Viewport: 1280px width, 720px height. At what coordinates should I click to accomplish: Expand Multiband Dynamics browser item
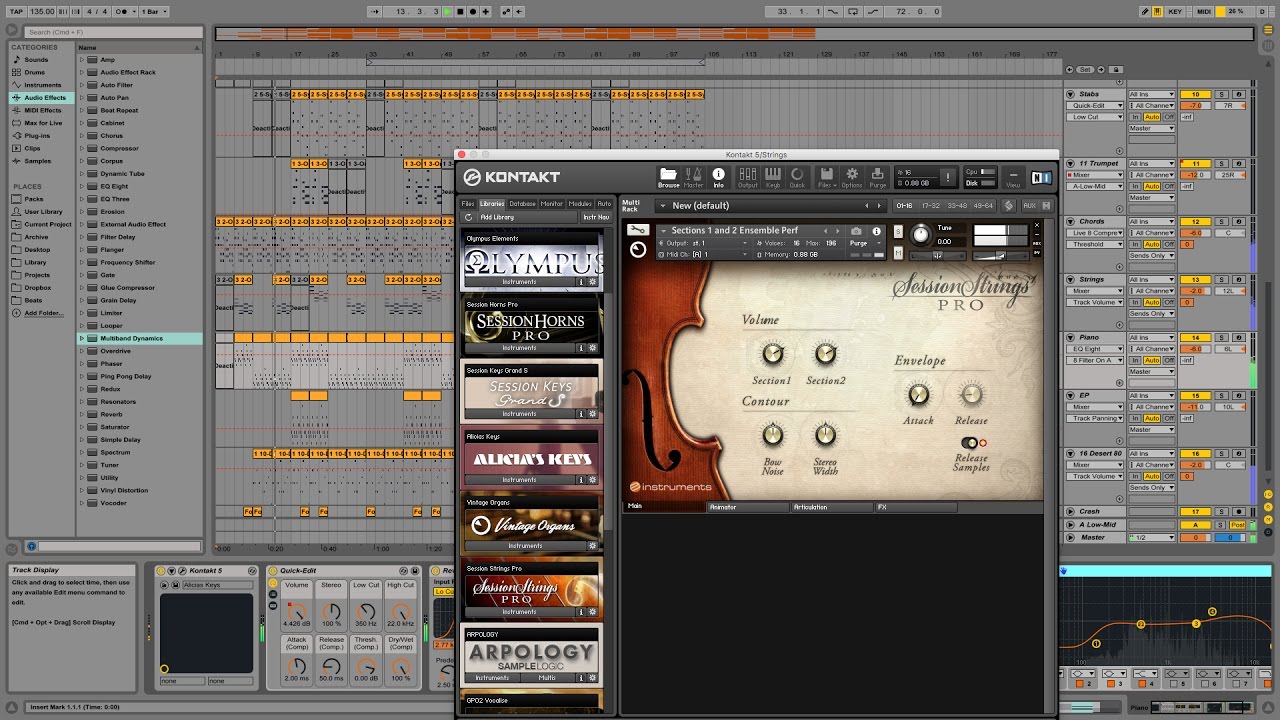point(82,338)
